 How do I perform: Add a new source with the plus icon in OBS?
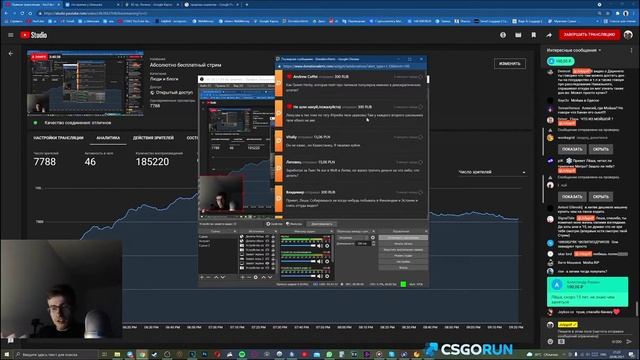242,277
